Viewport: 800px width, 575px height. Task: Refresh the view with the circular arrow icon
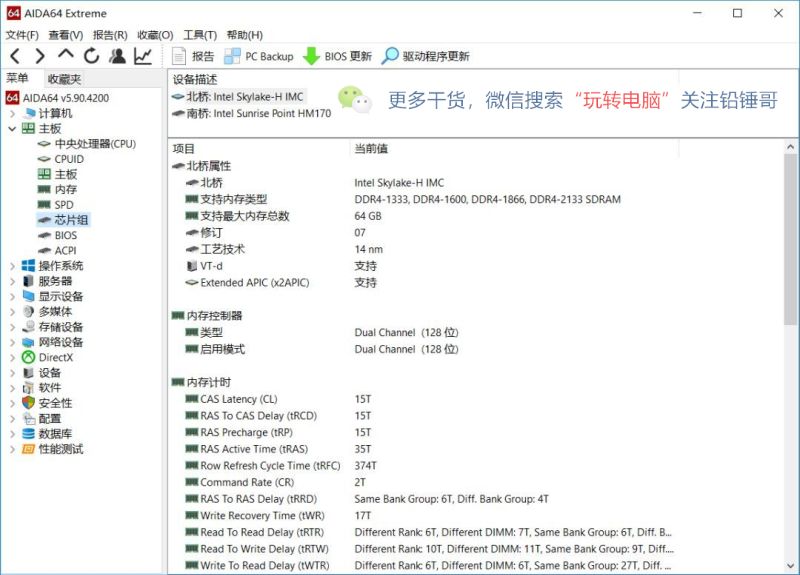point(92,56)
